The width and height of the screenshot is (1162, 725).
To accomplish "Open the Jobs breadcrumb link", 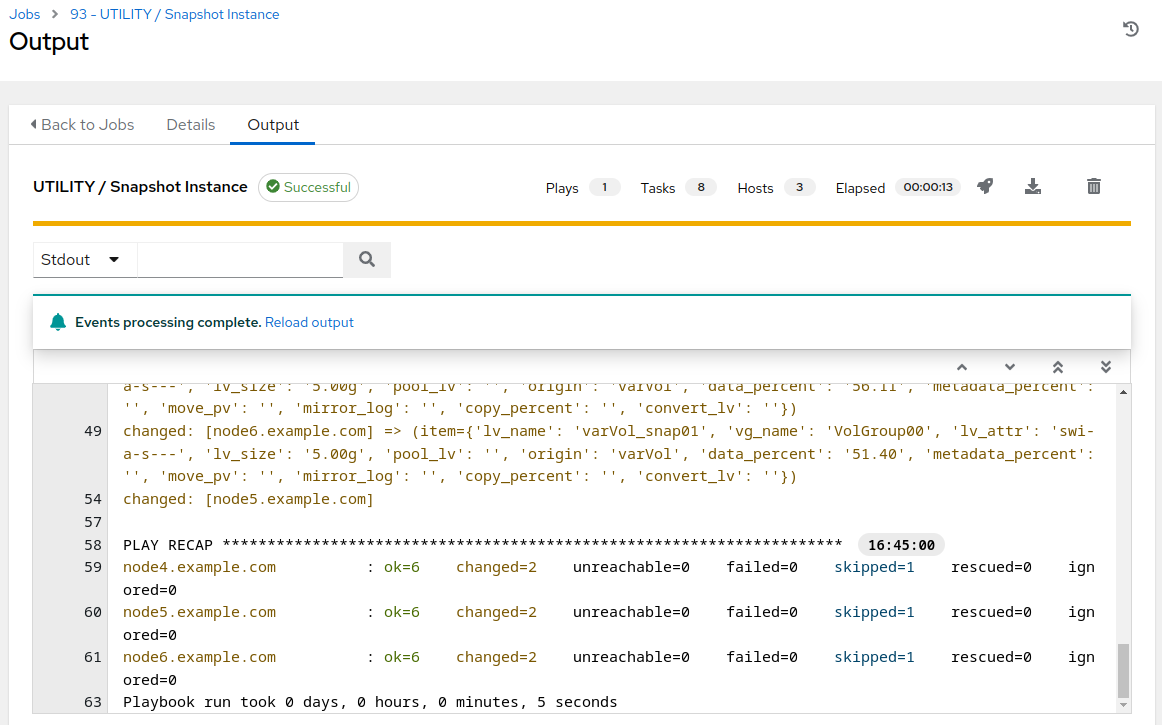I will click(24, 14).
